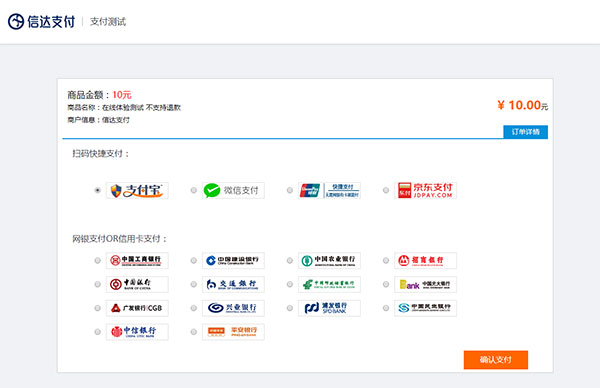The image size is (600, 388).
Task: Select the 招商银行 radio button
Action: click(386, 261)
